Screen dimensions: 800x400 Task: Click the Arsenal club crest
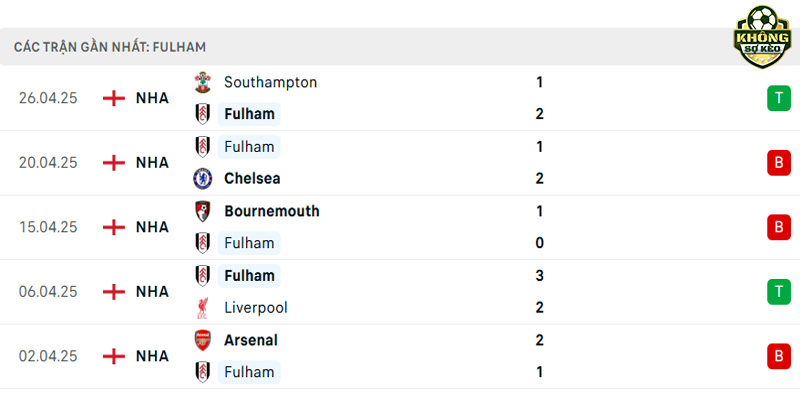pyautogui.click(x=203, y=340)
